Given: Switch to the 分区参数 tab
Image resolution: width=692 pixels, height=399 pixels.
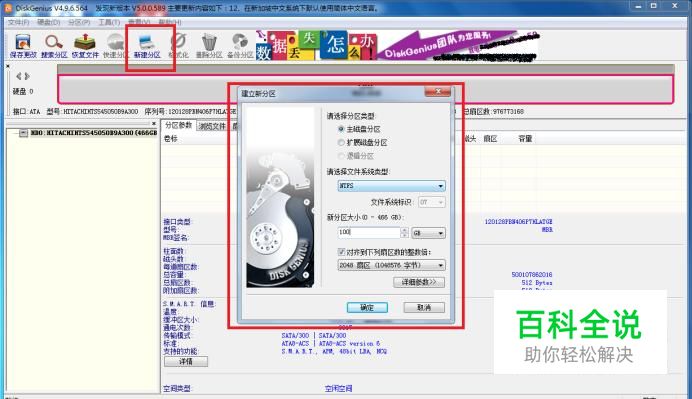Looking at the screenshot, I should pyautogui.click(x=178, y=125).
